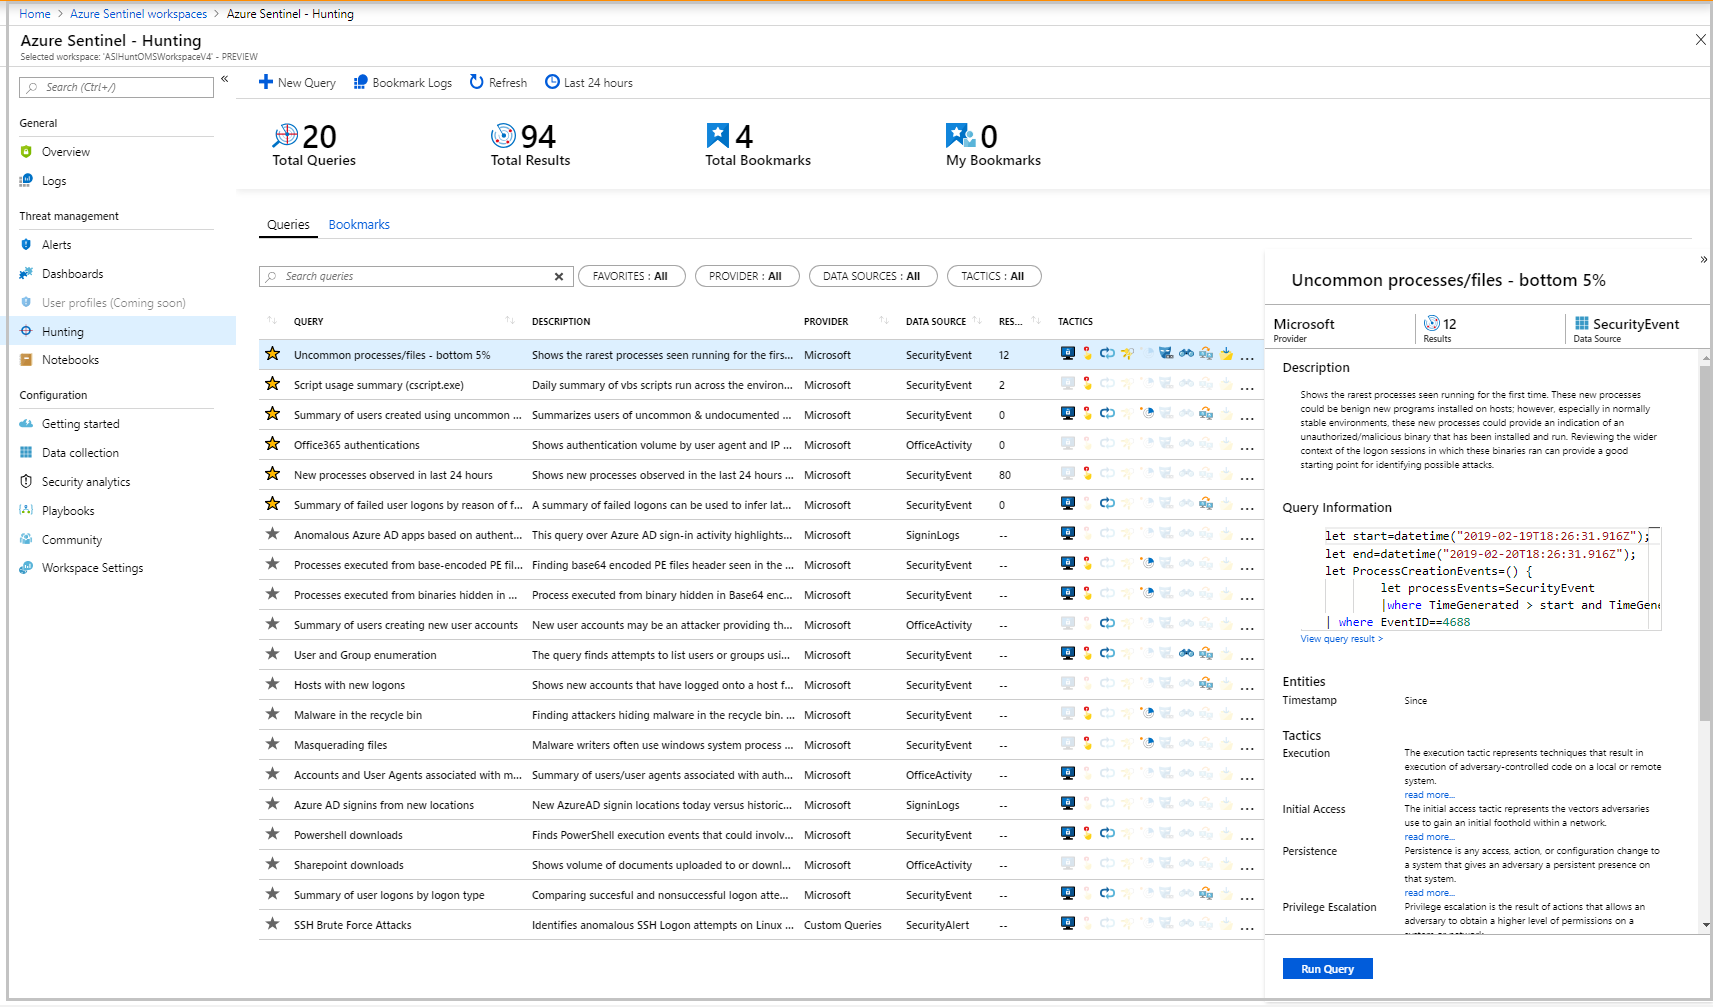Unfavorite the New processes observed query
Screen dimensions: 1713x1007
coord(272,474)
